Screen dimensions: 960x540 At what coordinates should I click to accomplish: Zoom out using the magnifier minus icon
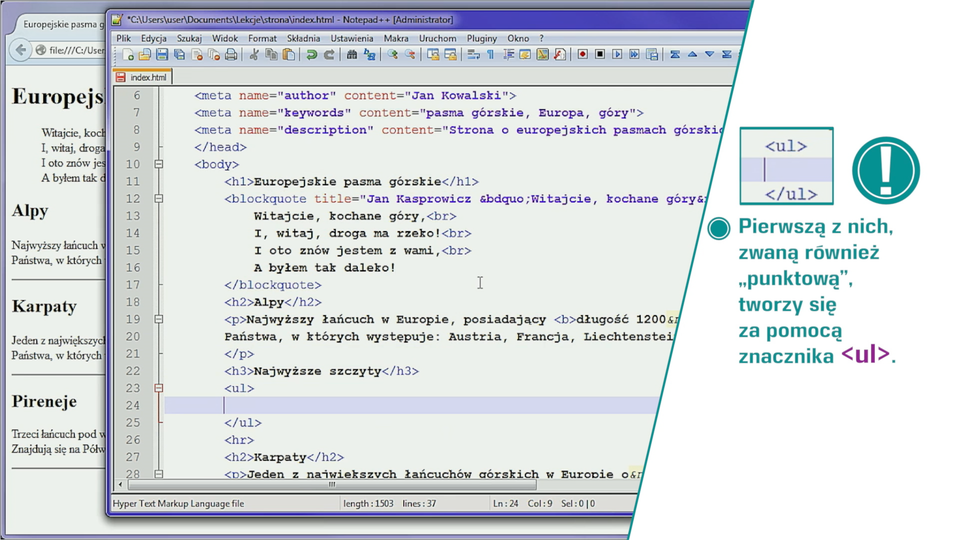click(x=410, y=55)
